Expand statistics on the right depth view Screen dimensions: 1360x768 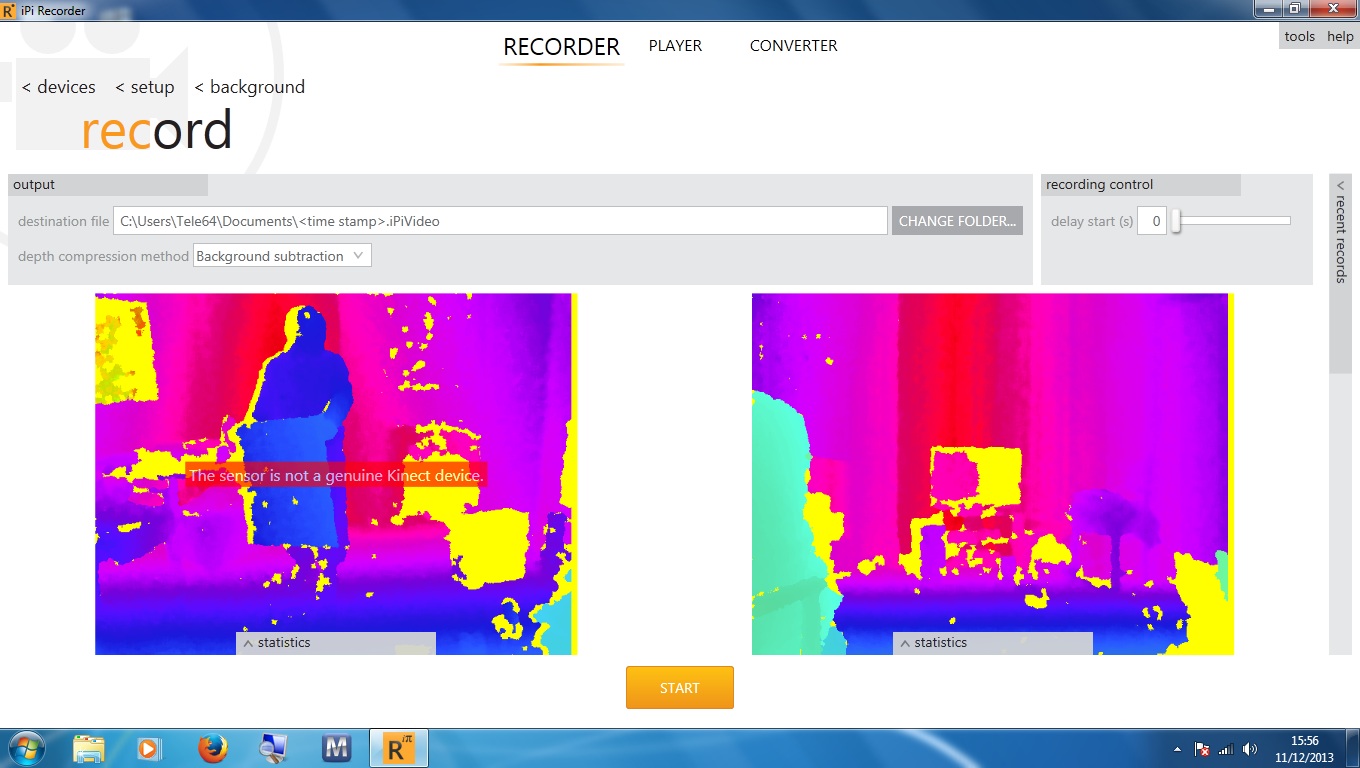point(992,643)
